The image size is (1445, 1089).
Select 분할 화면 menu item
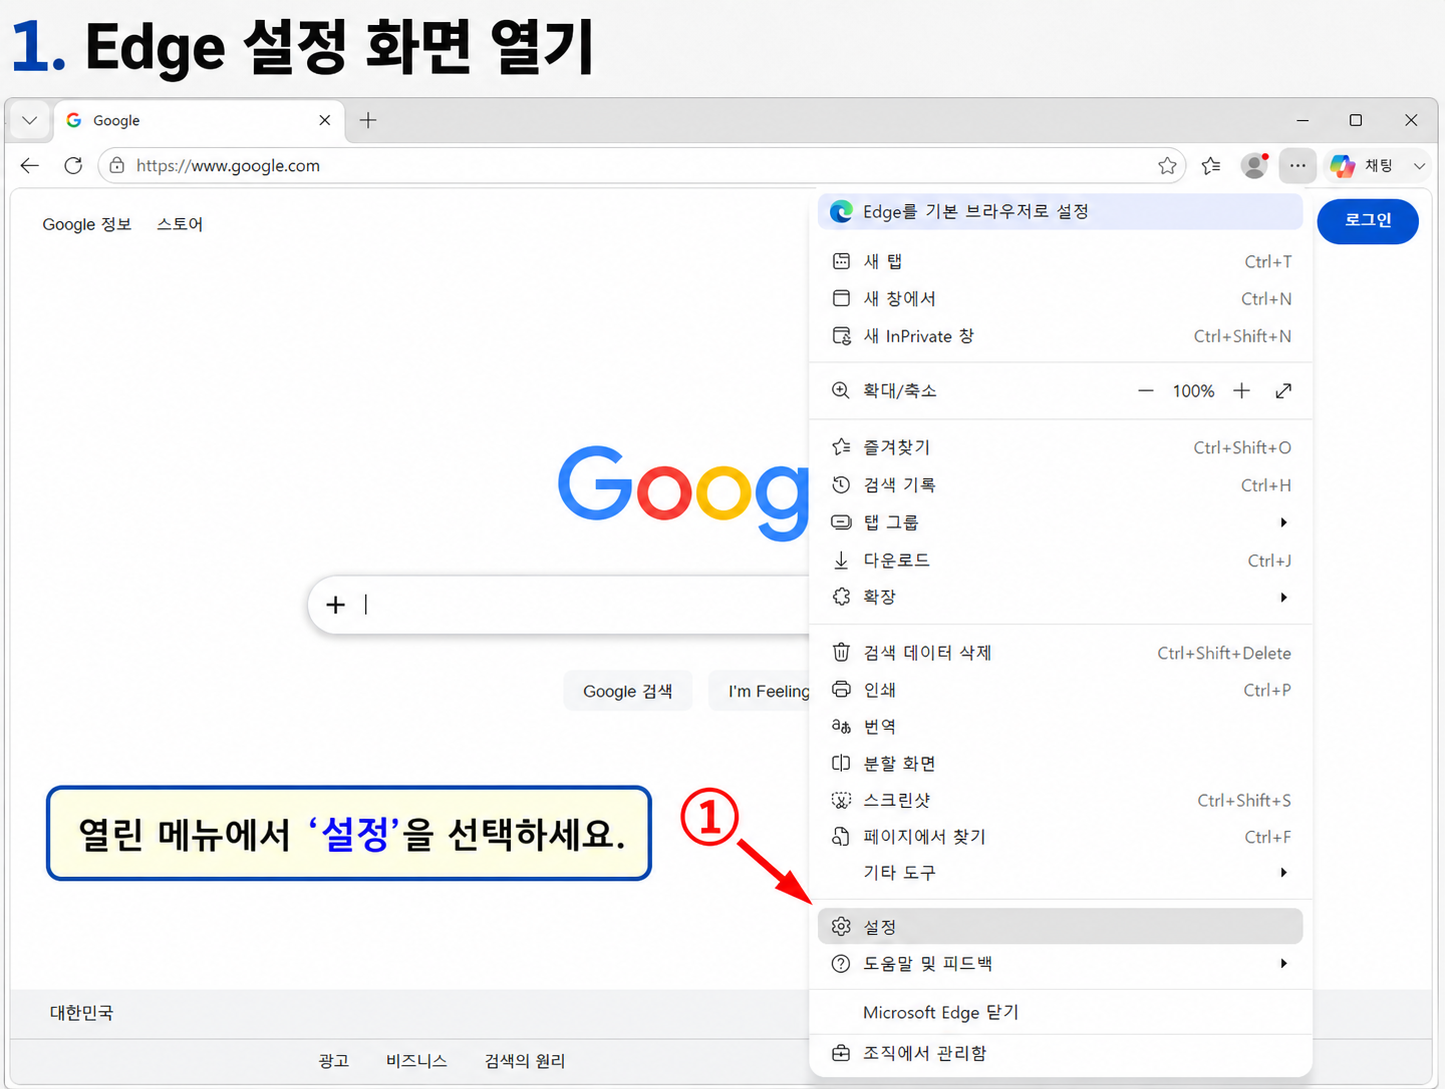pyautogui.click(x=1060, y=763)
